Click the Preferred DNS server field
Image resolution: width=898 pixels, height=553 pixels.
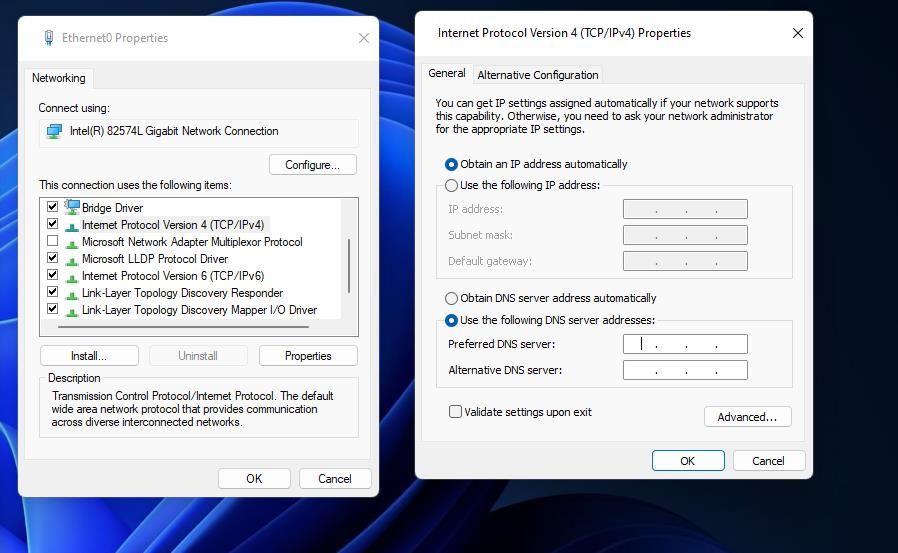point(685,344)
